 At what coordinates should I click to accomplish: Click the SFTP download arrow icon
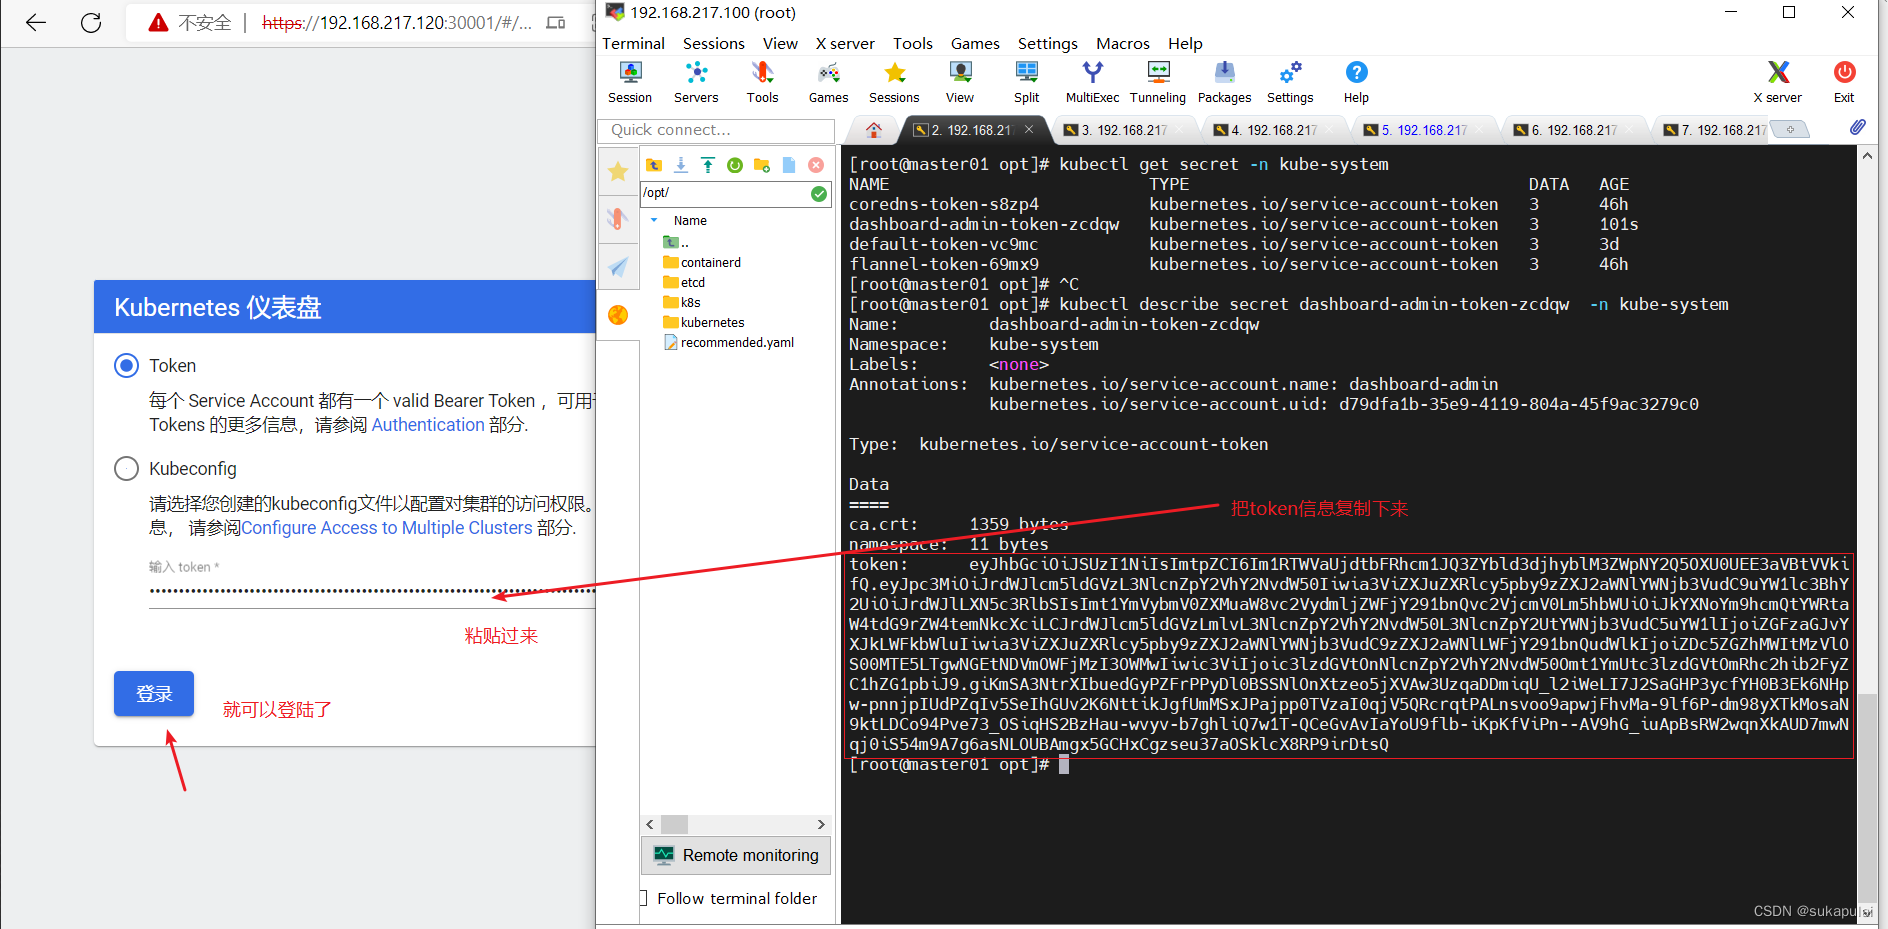click(681, 165)
